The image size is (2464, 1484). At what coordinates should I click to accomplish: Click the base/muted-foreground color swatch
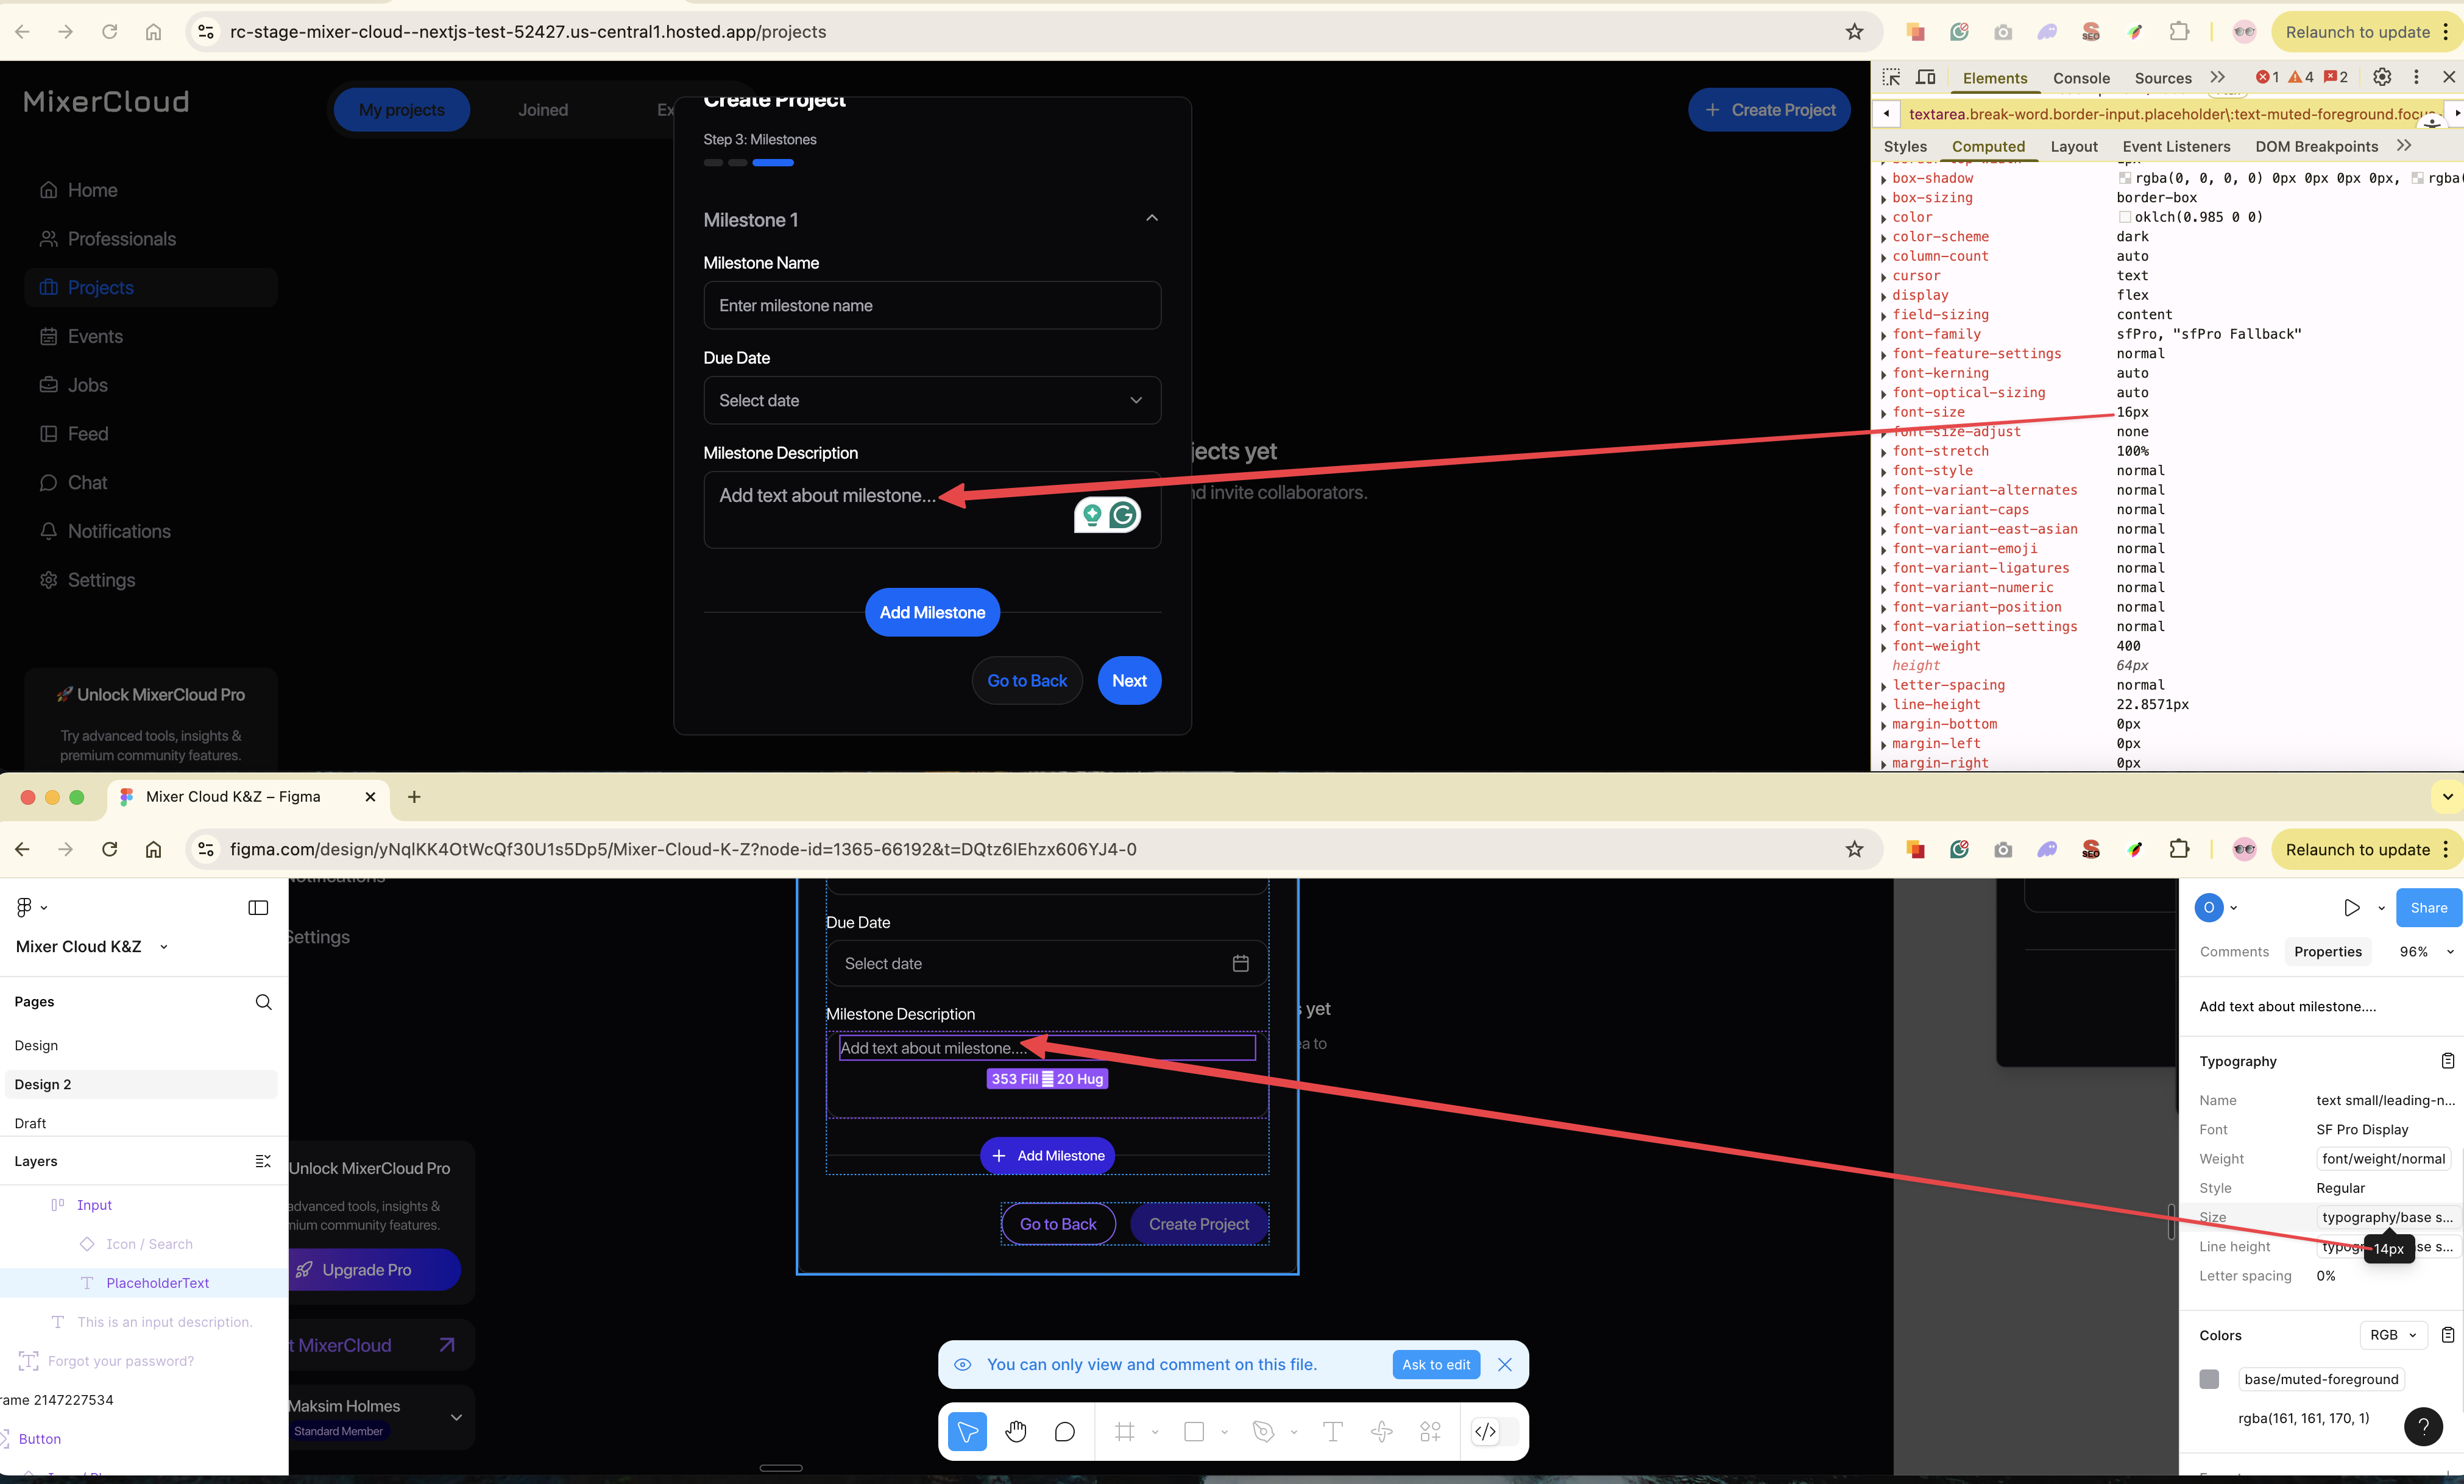pos(2209,1378)
